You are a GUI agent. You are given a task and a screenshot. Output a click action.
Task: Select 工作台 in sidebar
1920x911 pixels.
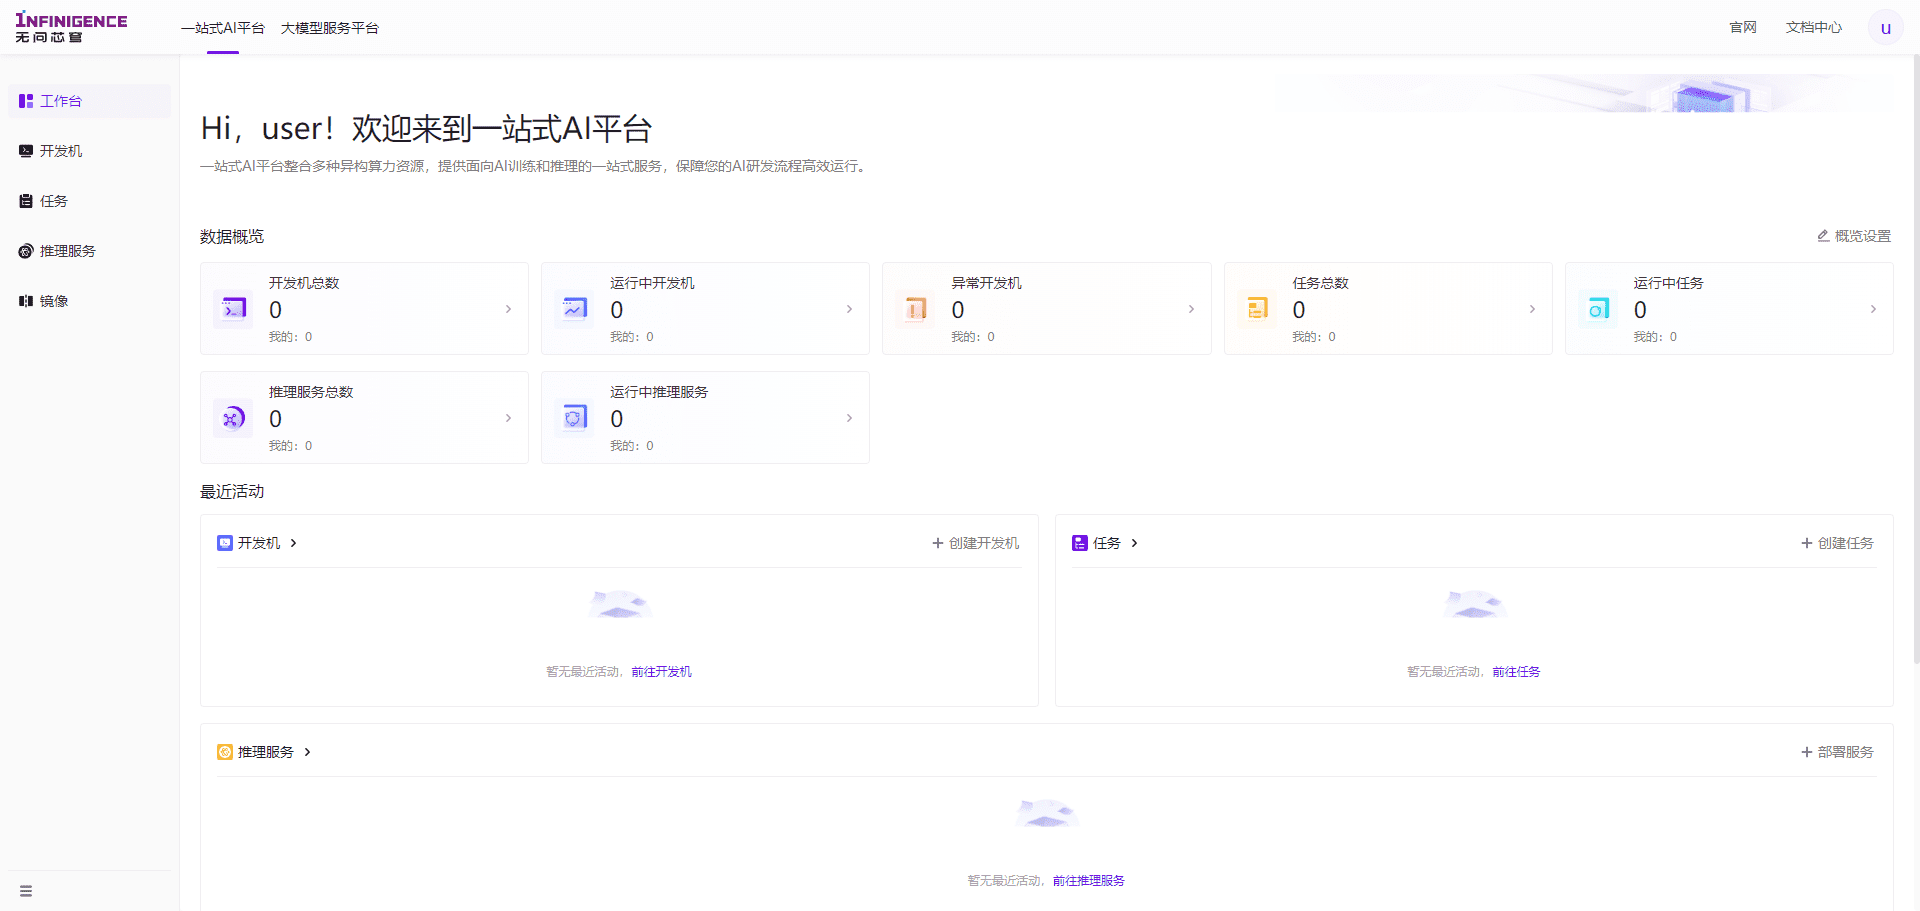(90, 101)
